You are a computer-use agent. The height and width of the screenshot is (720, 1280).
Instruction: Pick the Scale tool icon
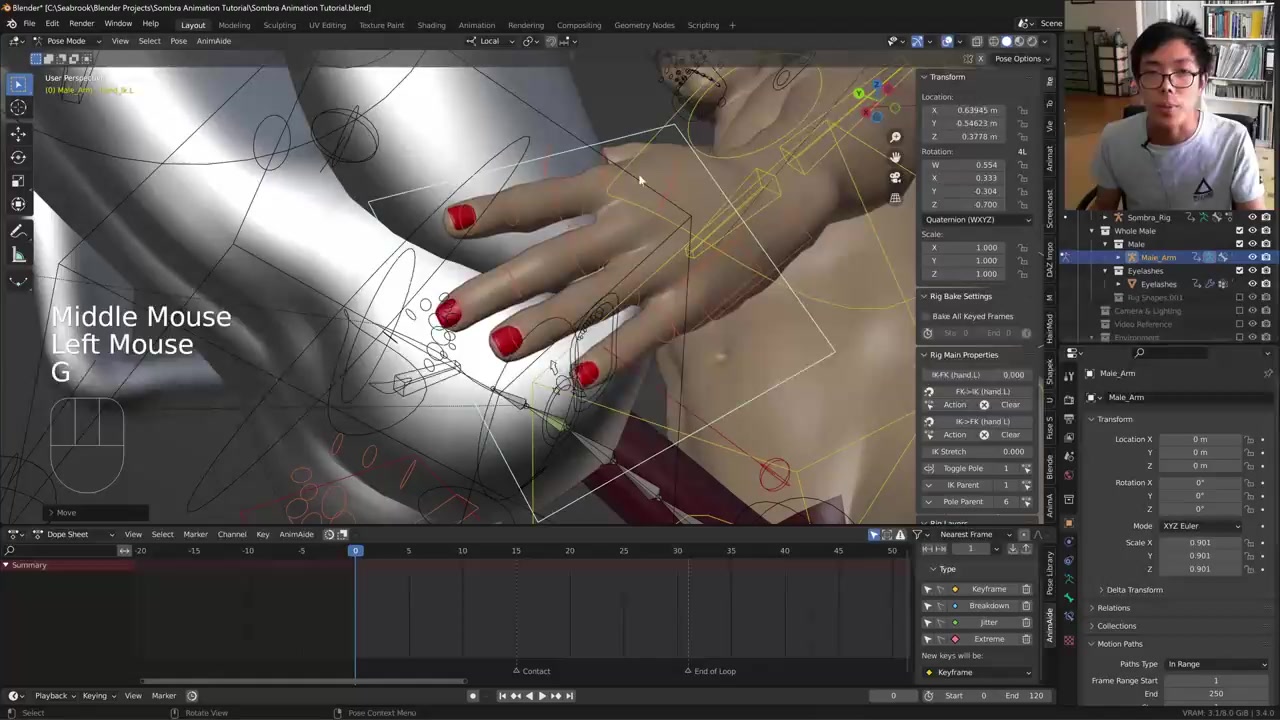(18, 181)
